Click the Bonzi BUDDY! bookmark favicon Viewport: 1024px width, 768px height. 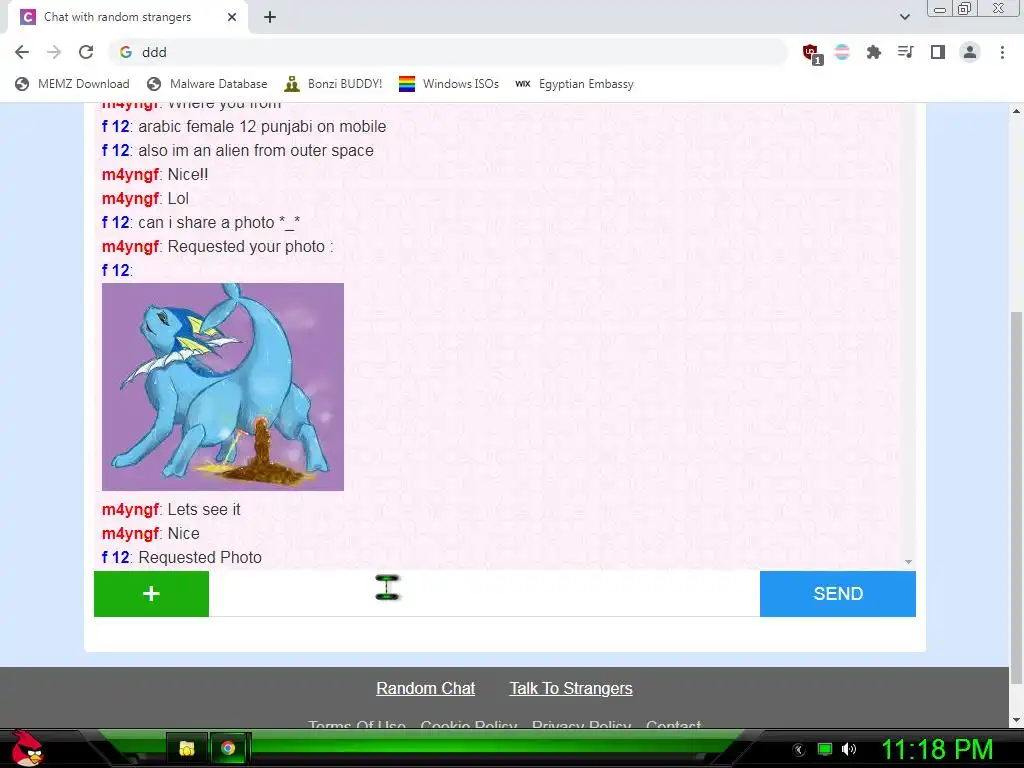292,84
